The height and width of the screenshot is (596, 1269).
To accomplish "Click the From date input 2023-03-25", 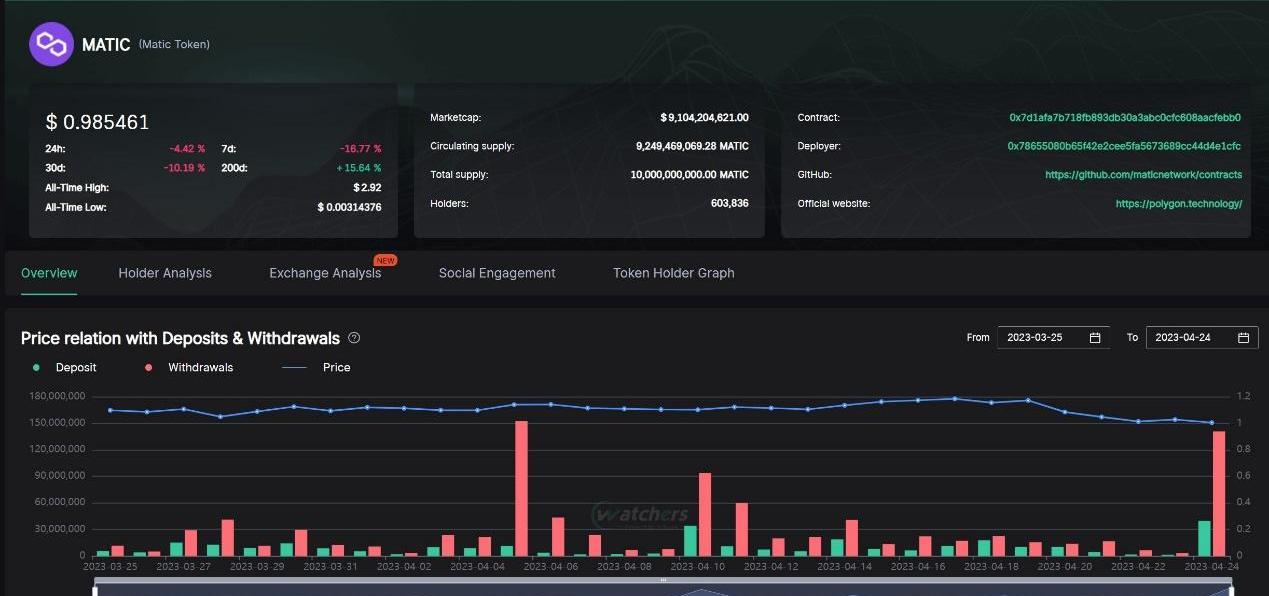I will 1040,338.
